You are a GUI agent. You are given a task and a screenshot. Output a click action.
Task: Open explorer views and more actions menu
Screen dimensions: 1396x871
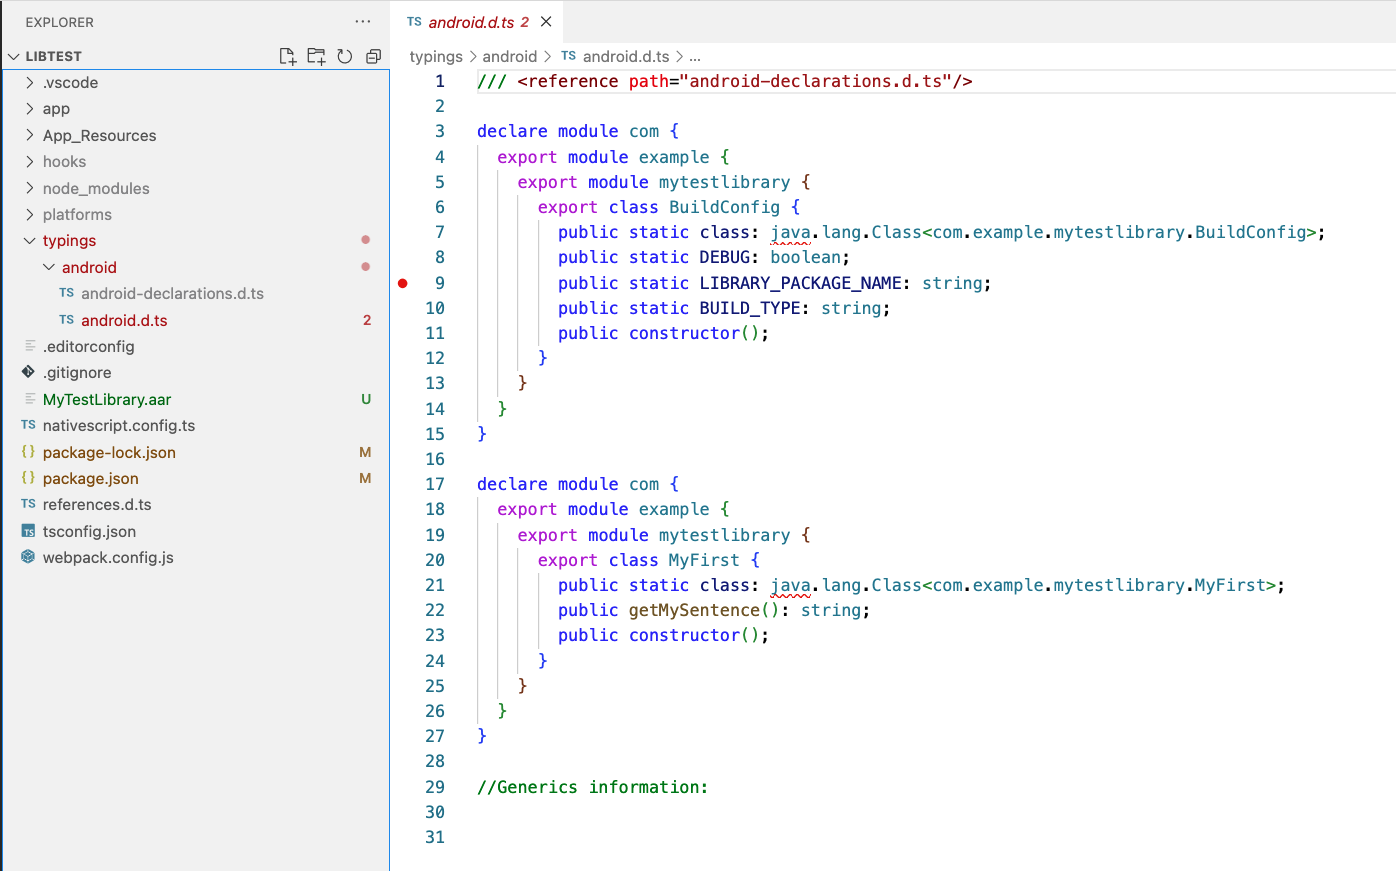point(362,22)
